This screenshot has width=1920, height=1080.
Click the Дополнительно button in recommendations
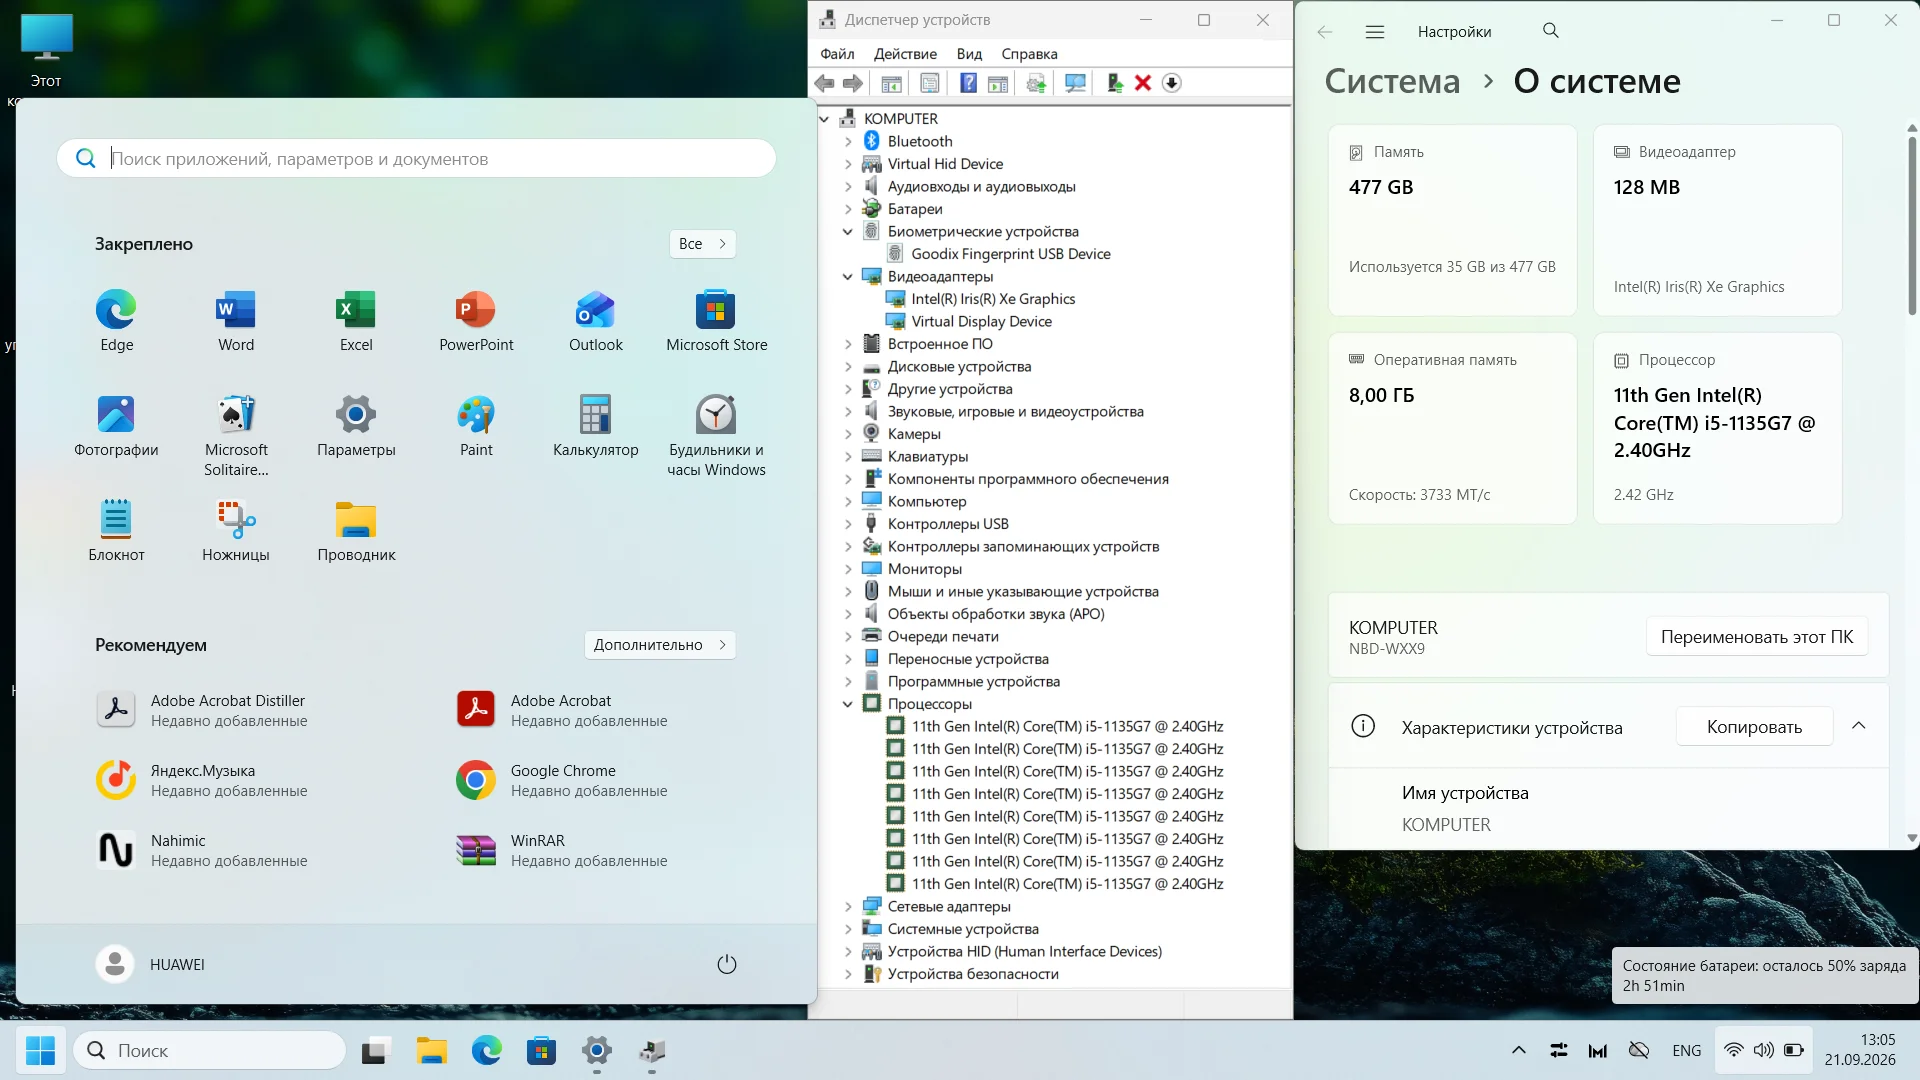click(x=660, y=645)
